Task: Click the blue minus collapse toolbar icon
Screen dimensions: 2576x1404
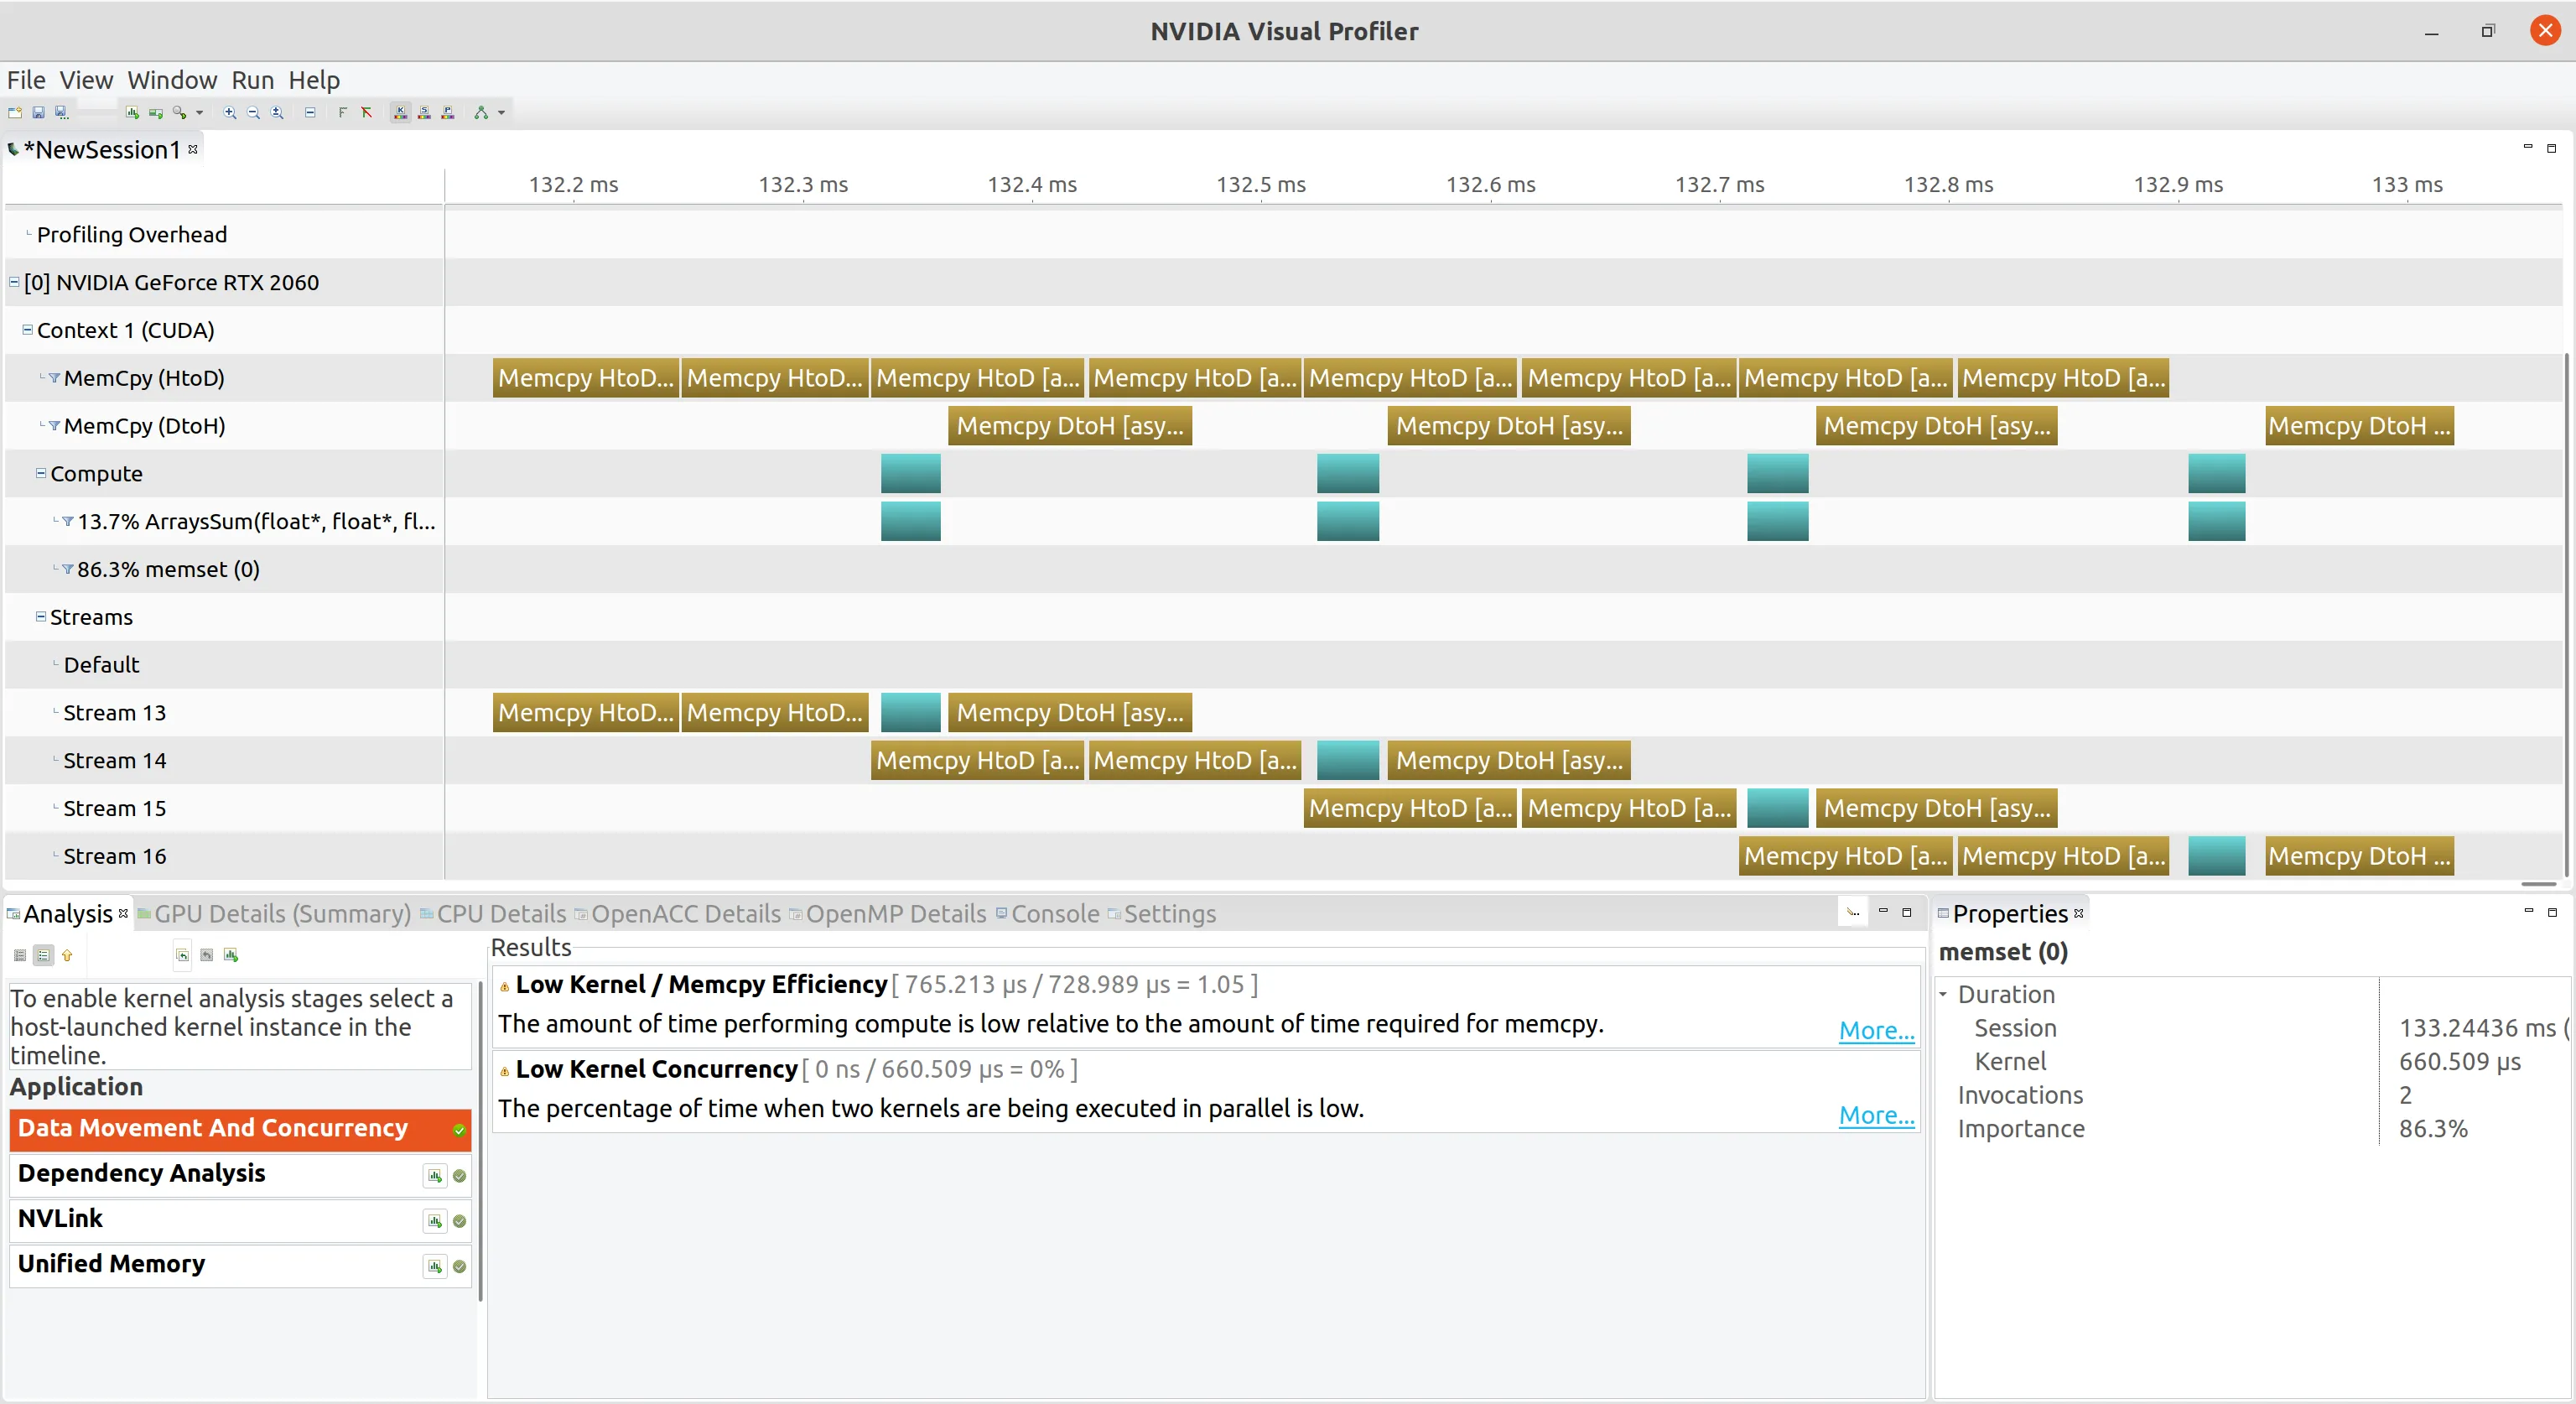Action: click(x=310, y=113)
